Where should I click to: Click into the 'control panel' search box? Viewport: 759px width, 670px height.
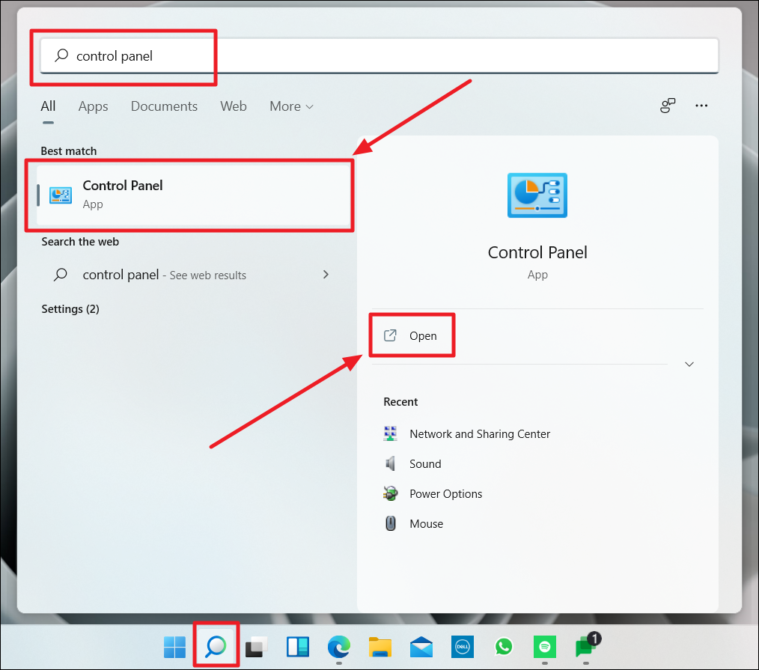click(379, 56)
